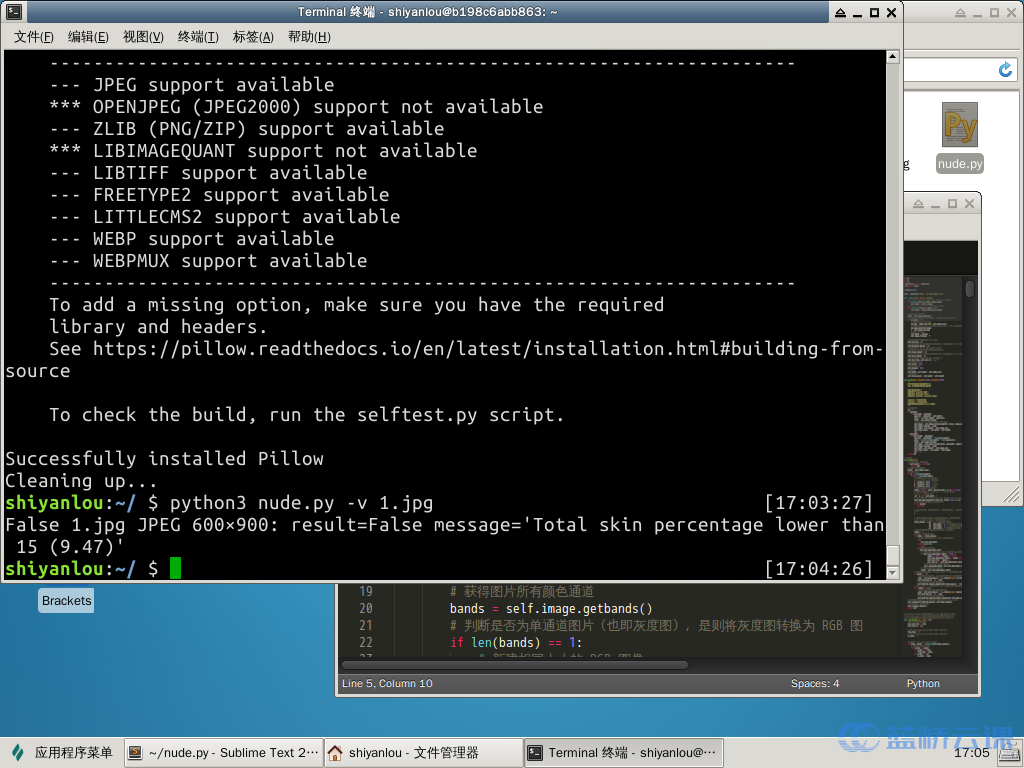Open the 编辑 menu in Terminal

click(x=88, y=37)
